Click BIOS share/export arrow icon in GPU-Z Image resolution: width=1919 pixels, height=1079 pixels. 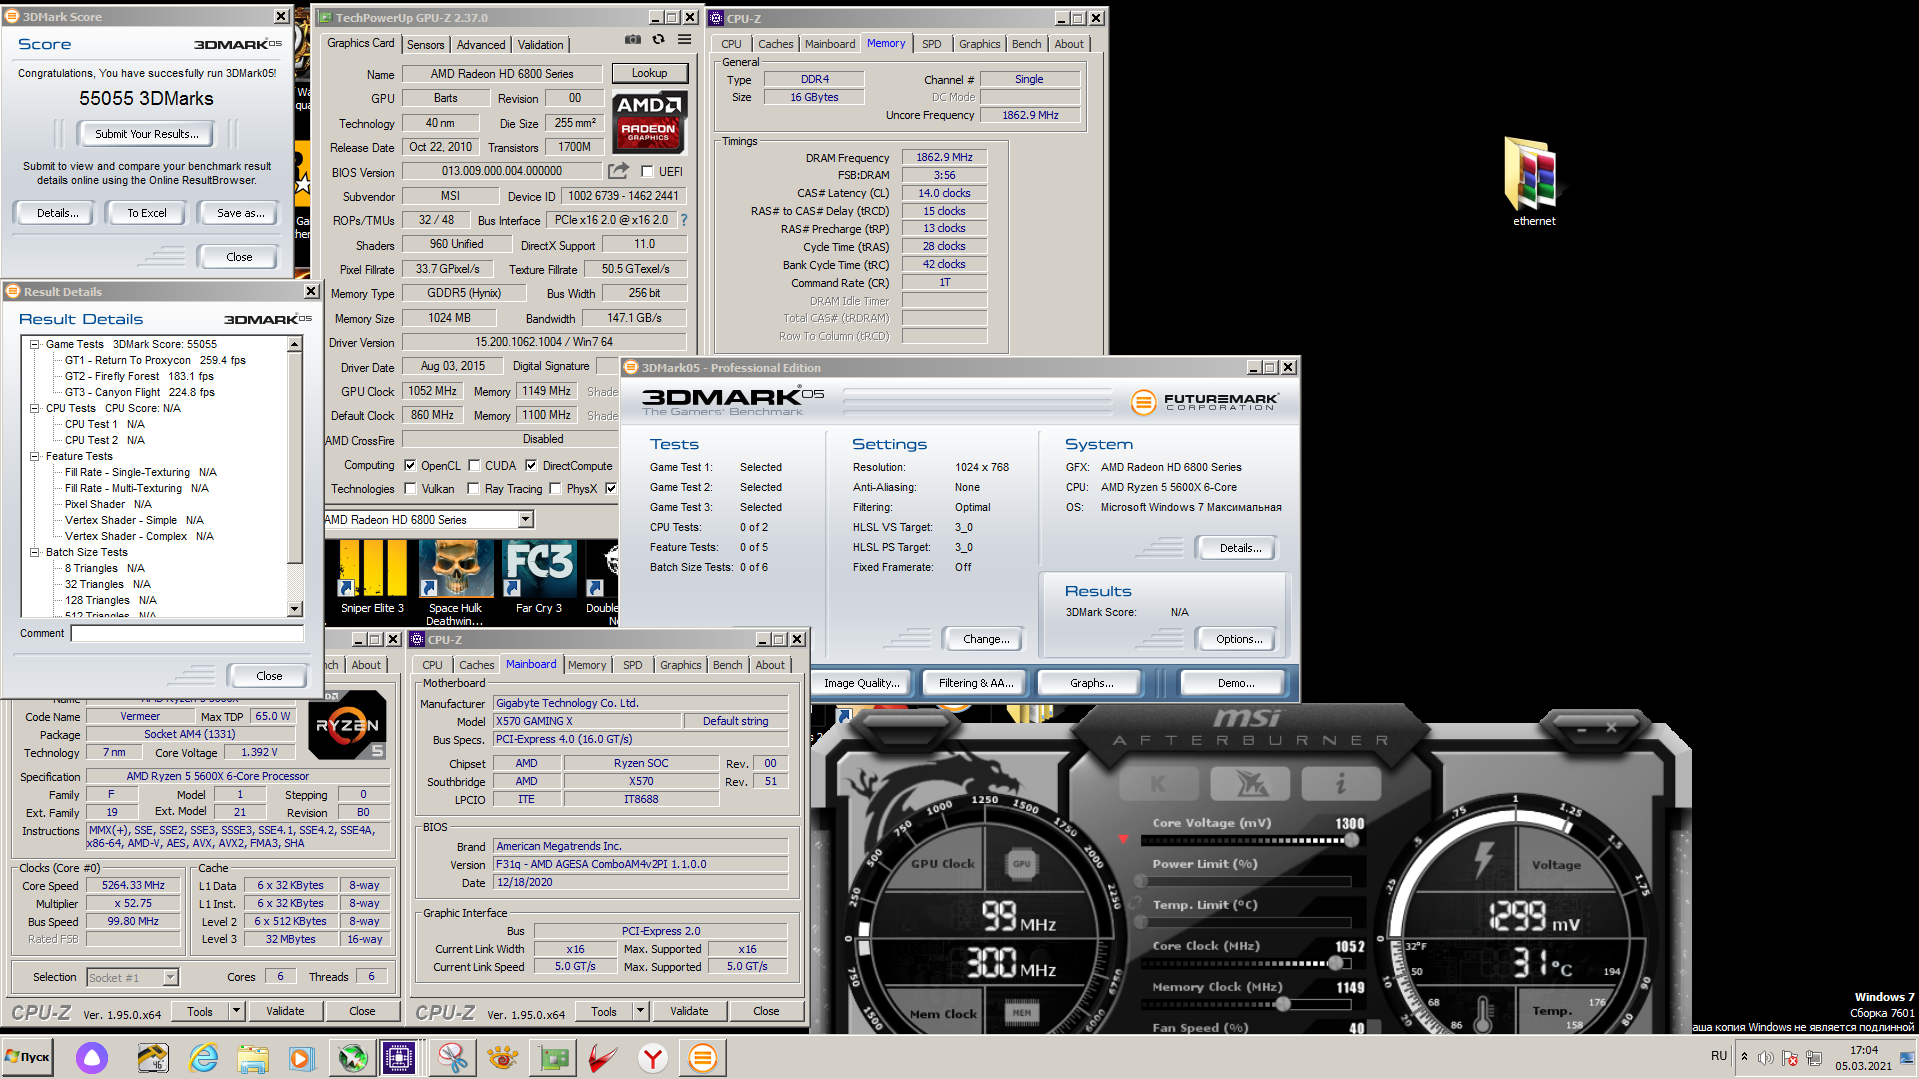618,171
